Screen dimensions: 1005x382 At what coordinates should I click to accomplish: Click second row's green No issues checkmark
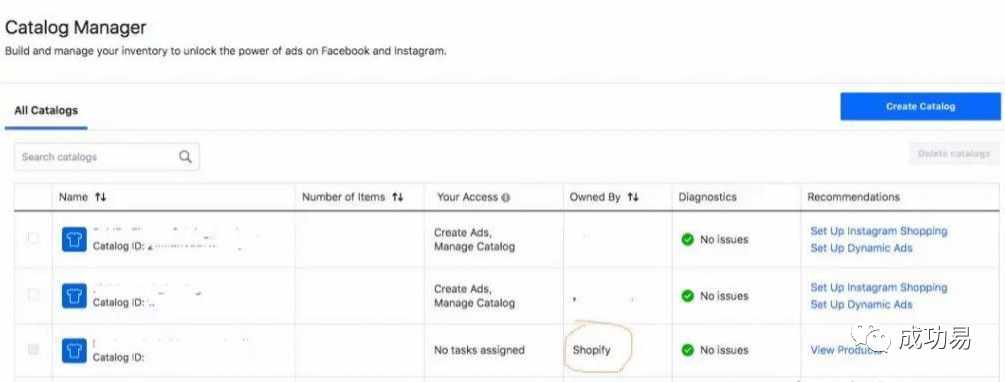(688, 295)
